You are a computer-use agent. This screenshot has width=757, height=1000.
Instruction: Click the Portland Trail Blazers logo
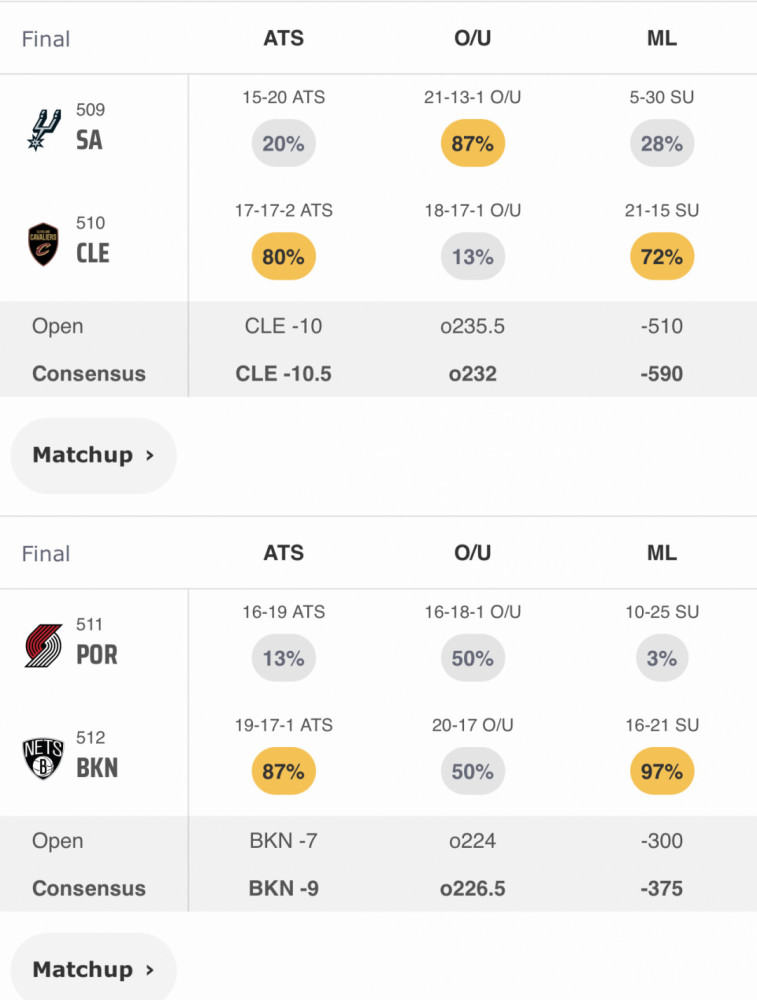pos(43,645)
